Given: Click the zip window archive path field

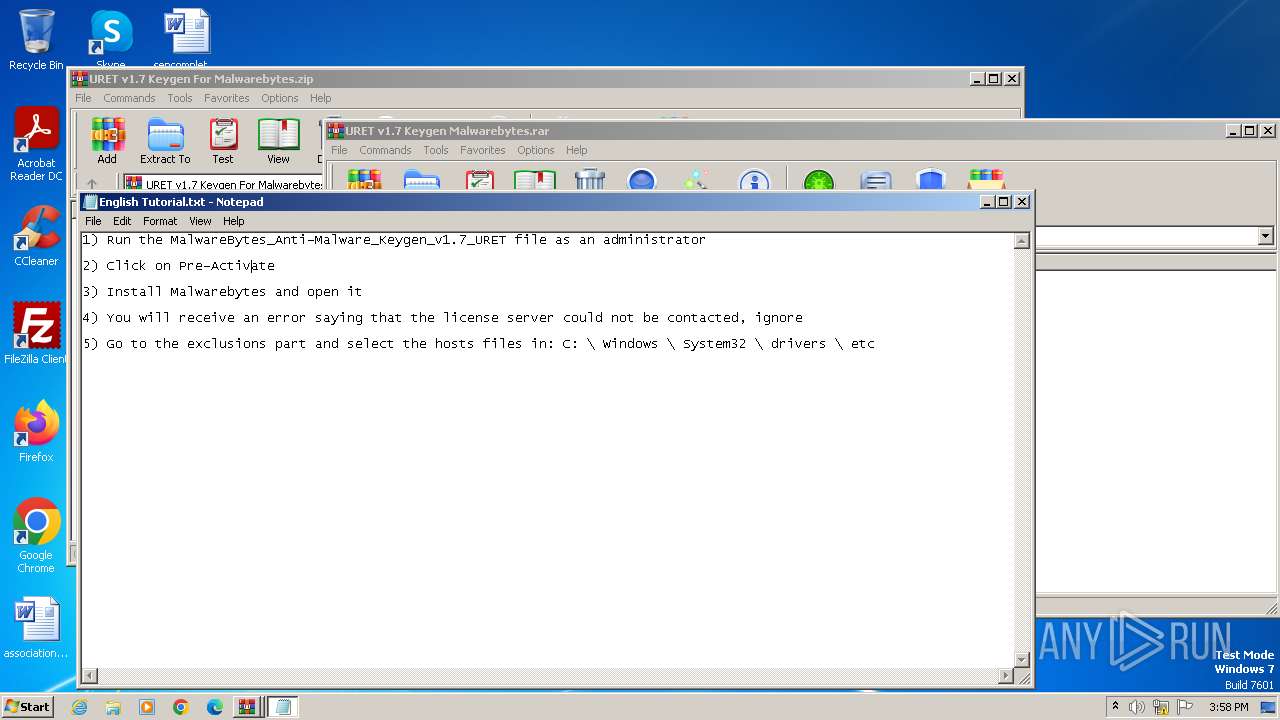Looking at the screenshot, I should pos(222,184).
